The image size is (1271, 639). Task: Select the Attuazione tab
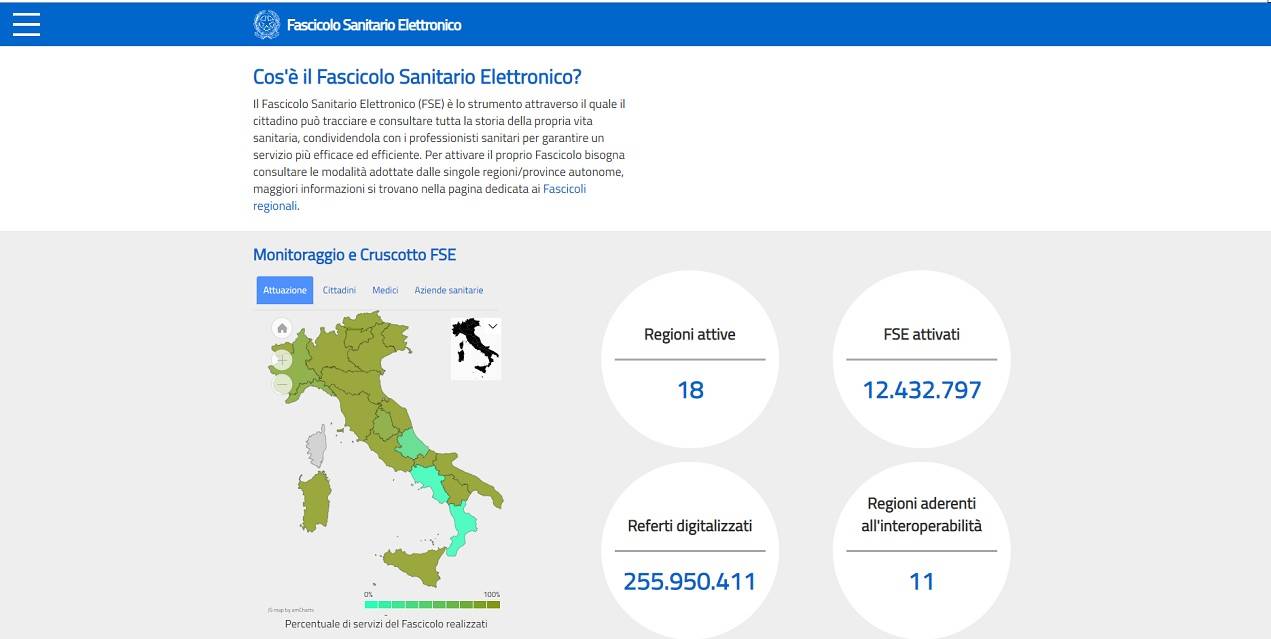click(283, 289)
